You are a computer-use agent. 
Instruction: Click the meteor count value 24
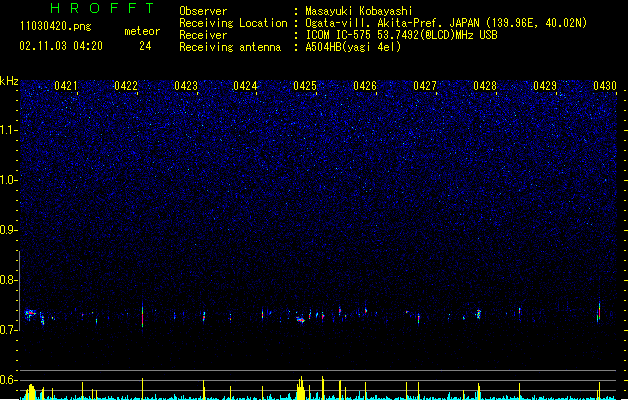click(x=145, y=46)
